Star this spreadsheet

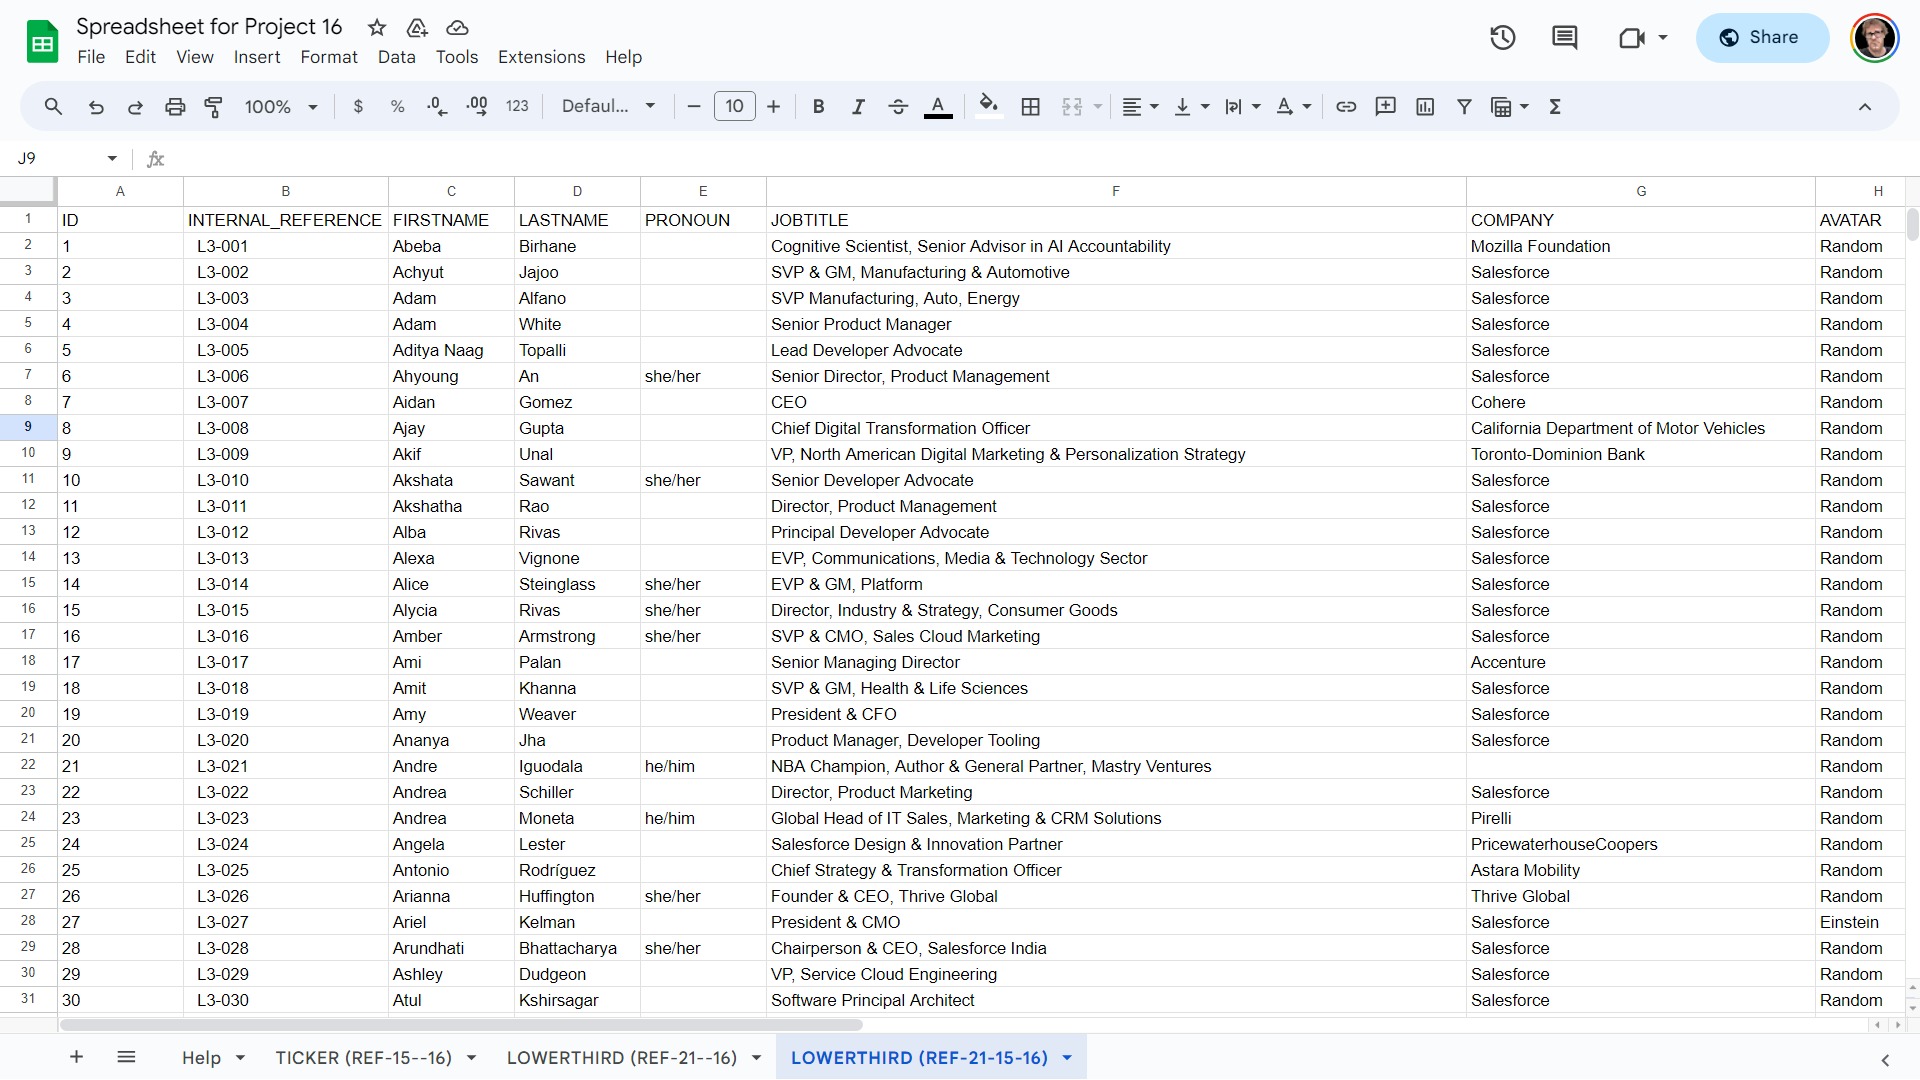[377, 28]
